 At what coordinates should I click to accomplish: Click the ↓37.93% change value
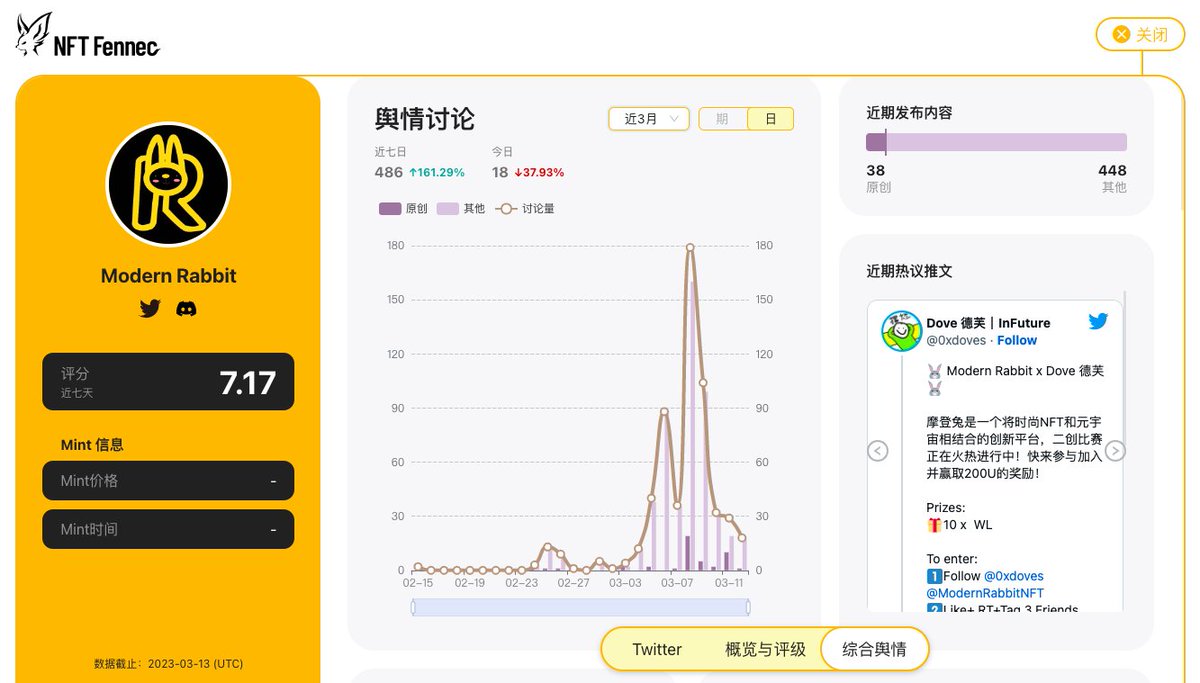click(540, 172)
